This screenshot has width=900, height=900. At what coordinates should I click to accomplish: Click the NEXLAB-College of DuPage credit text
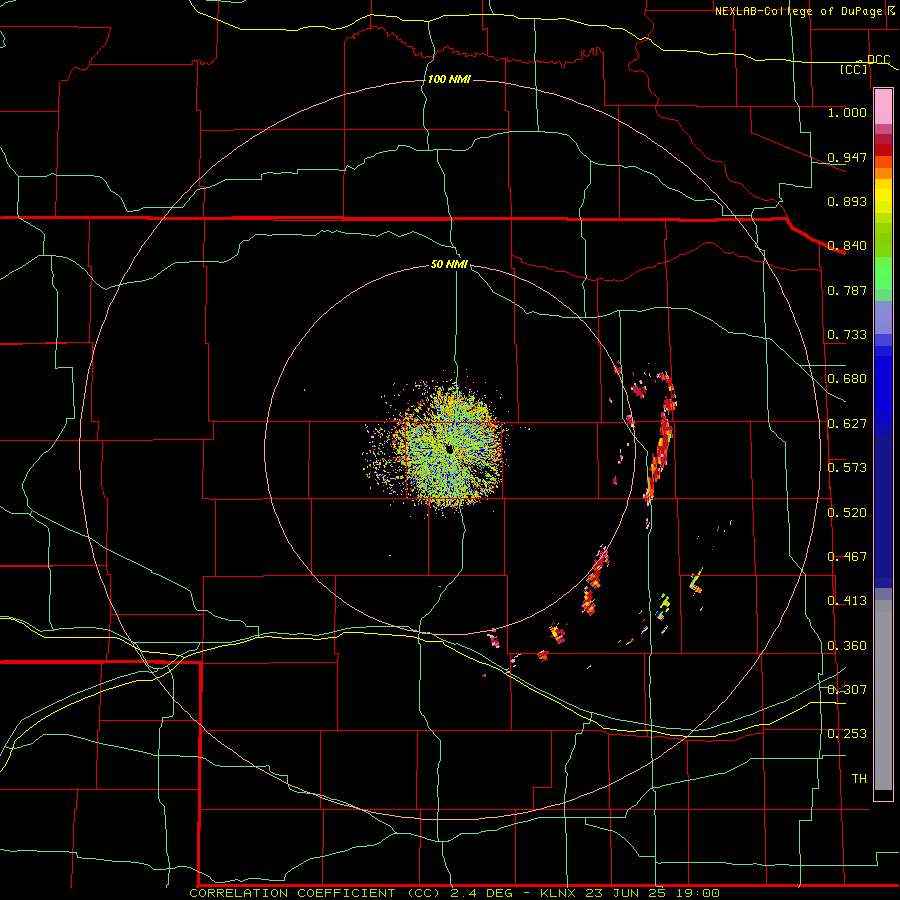(798, 11)
